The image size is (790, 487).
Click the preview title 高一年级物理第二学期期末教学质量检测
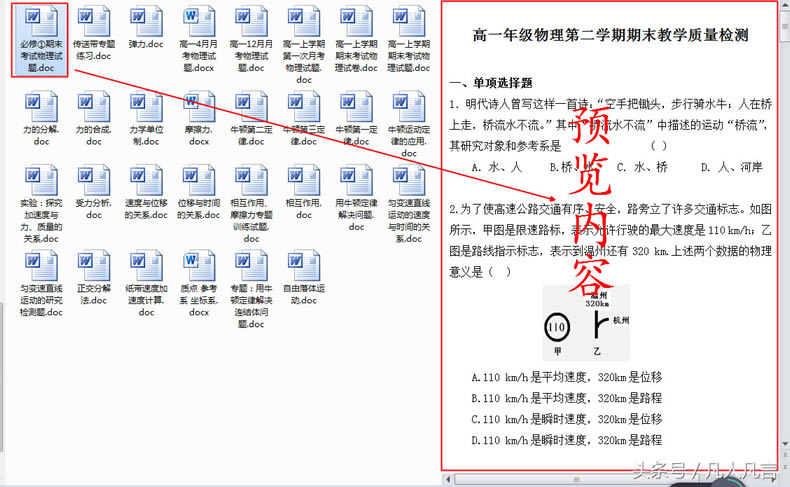610,34
